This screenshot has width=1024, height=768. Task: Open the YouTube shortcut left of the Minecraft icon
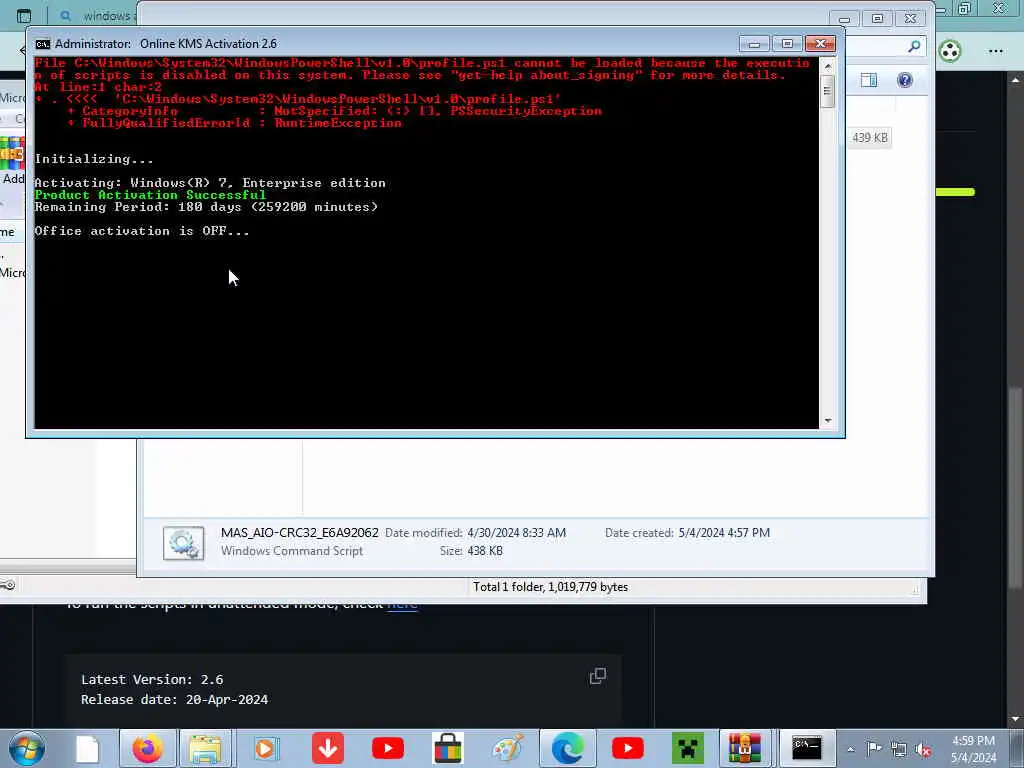(x=628, y=748)
